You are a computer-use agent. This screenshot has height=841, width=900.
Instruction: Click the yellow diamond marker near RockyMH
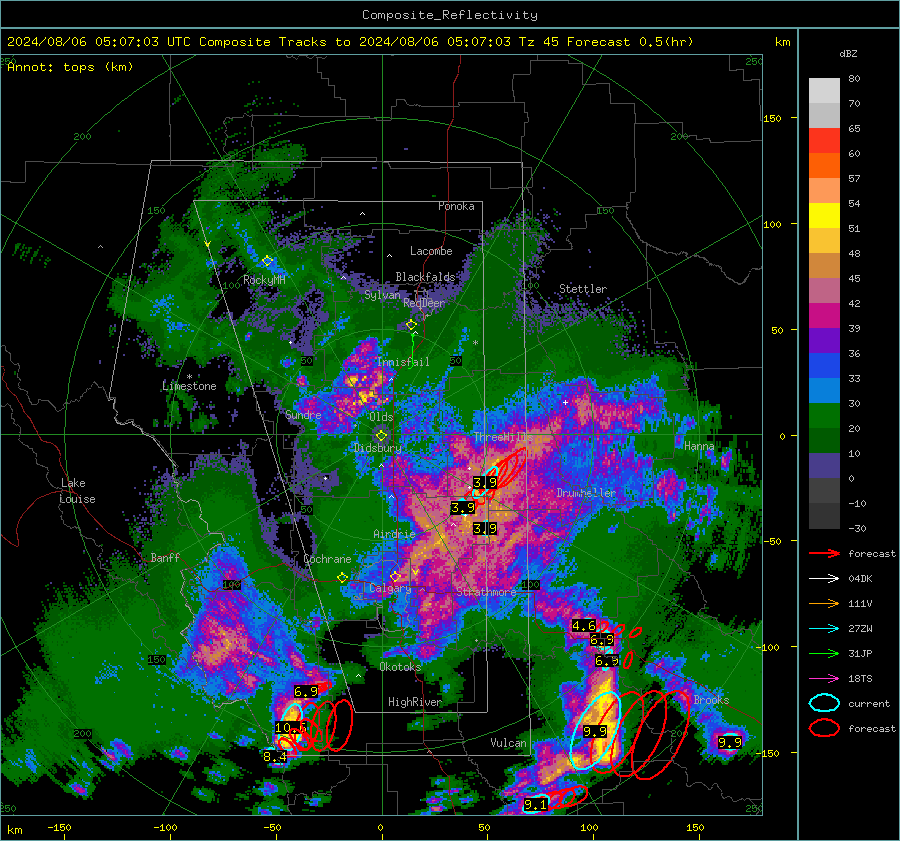click(x=267, y=261)
